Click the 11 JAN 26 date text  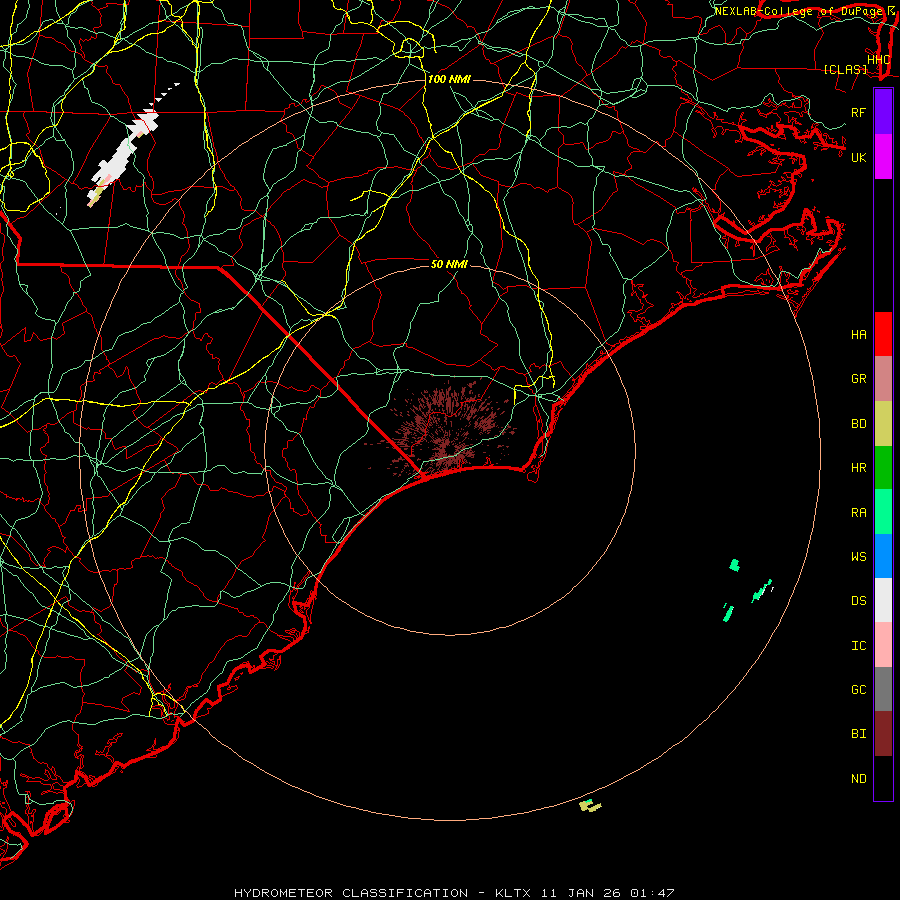pyautogui.click(x=580, y=893)
